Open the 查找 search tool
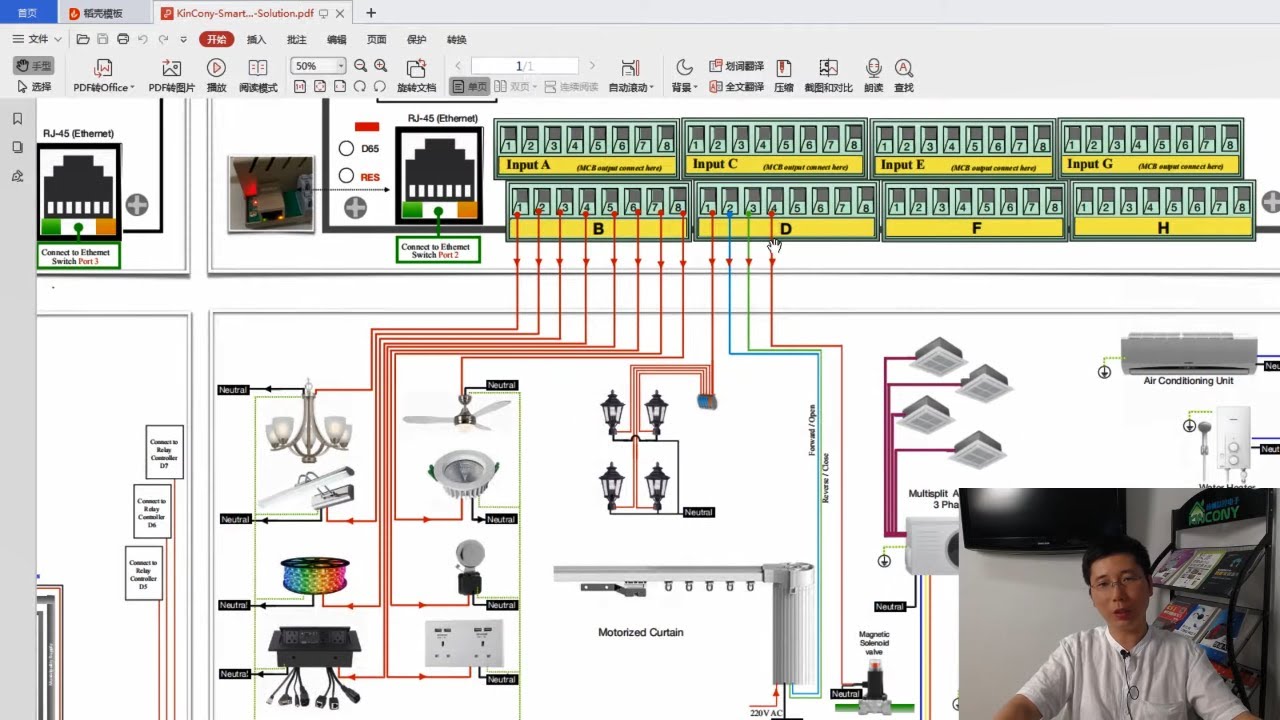 point(903,68)
